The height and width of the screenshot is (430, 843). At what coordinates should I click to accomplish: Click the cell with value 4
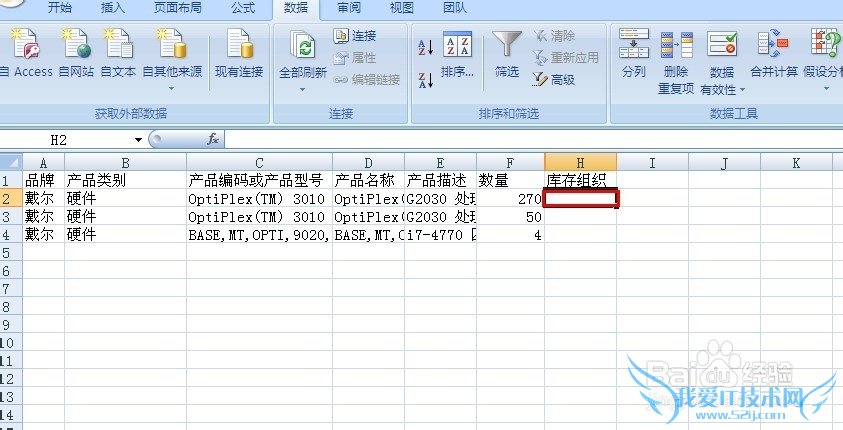[x=510, y=234]
